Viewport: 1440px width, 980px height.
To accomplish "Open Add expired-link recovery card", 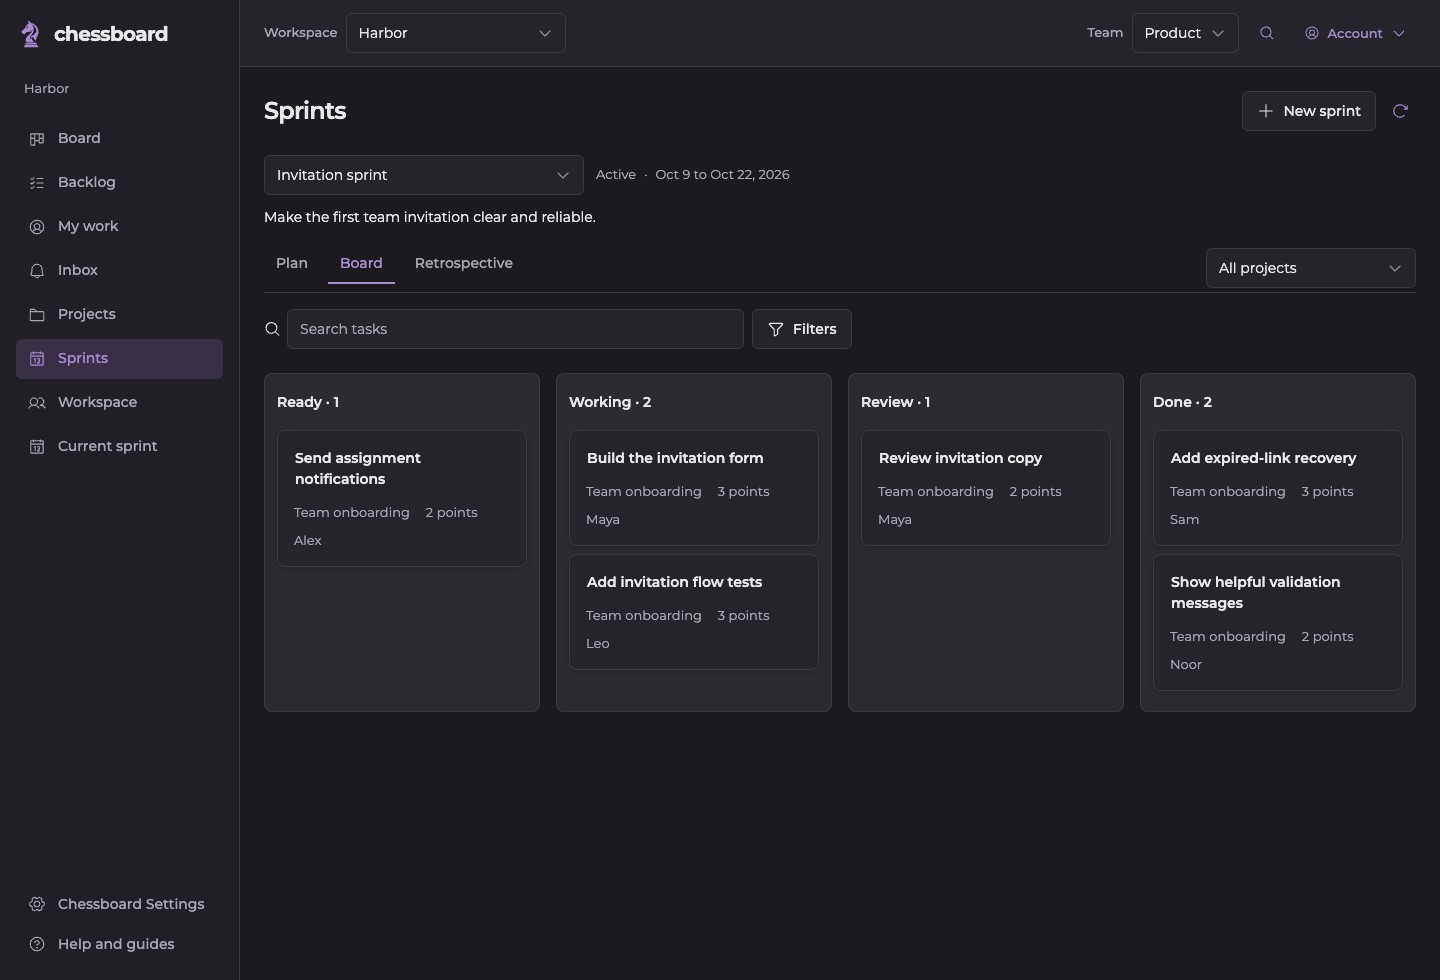I will tap(1278, 488).
